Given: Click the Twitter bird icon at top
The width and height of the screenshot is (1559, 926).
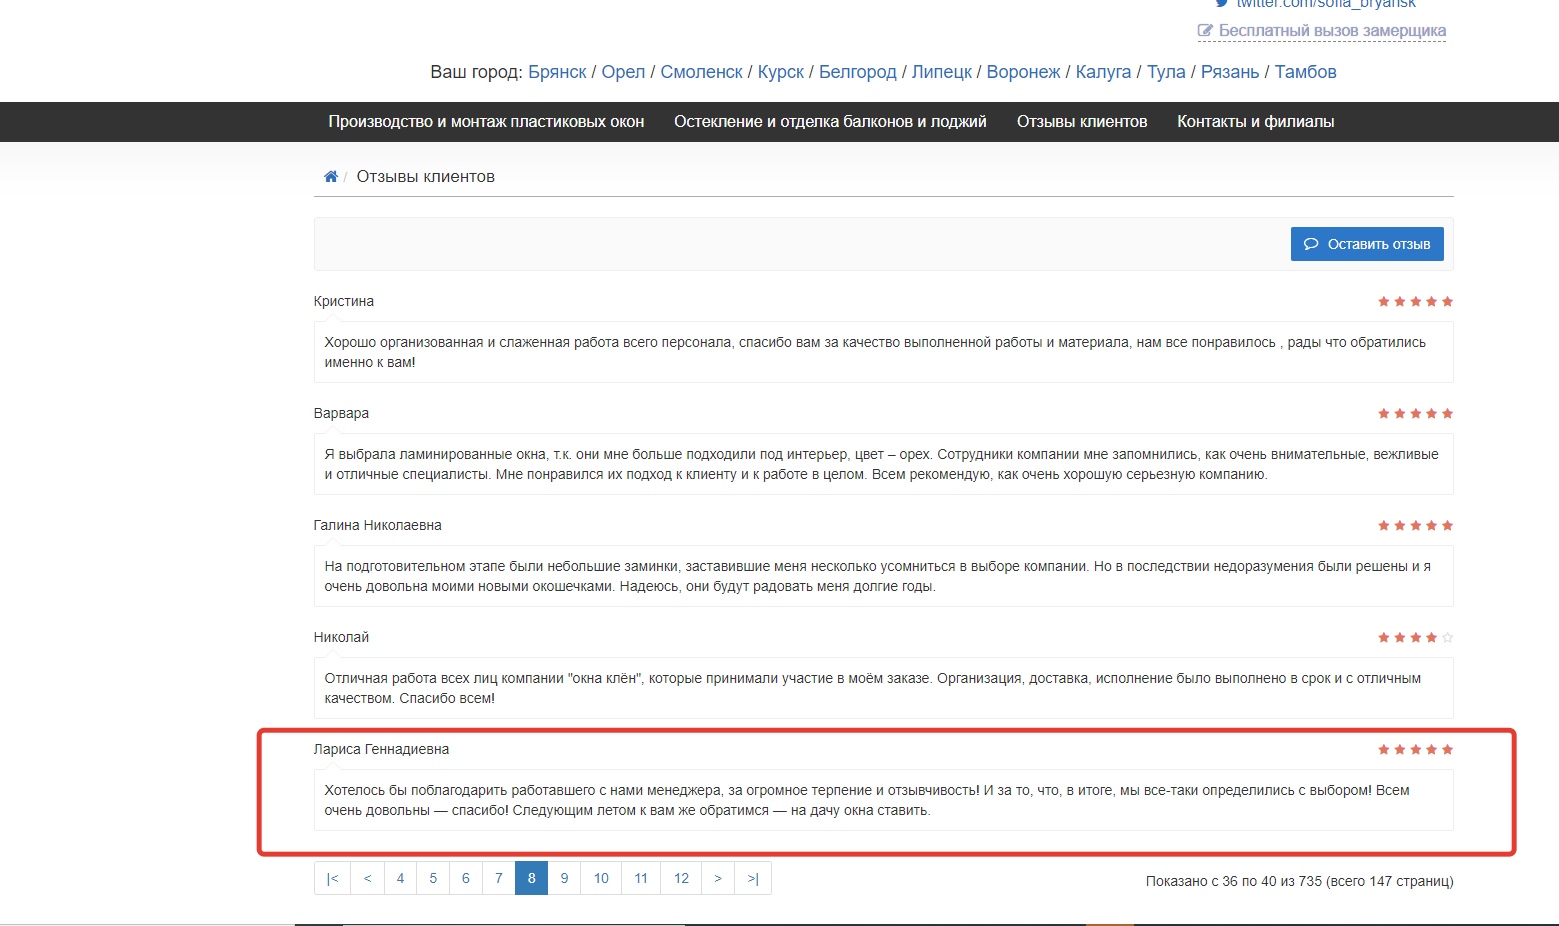Looking at the screenshot, I should (1222, 3).
